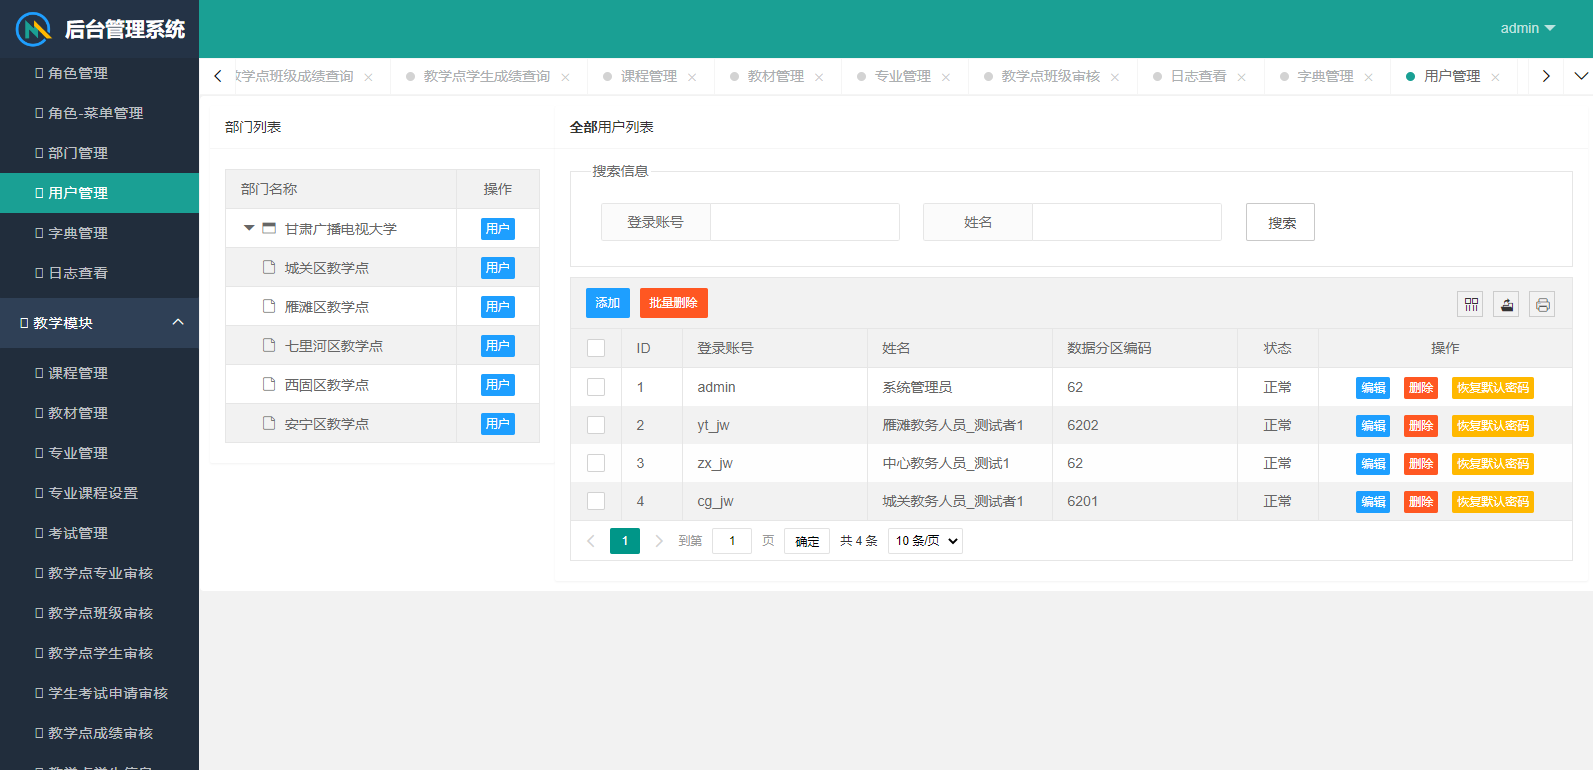Click 恢复默认密码 for the zx_jw row

tap(1493, 464)
